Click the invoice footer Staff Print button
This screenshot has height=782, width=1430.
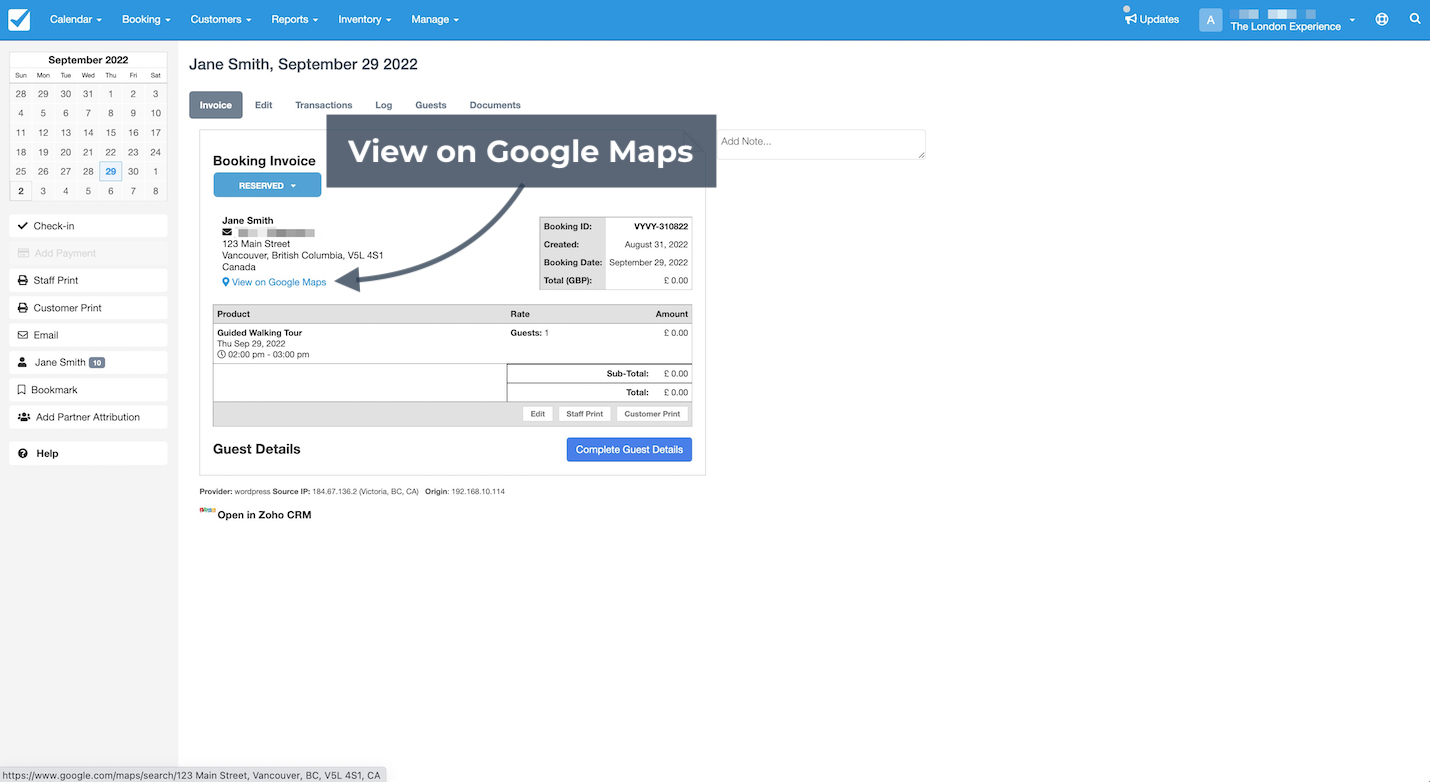pos(585,414)
